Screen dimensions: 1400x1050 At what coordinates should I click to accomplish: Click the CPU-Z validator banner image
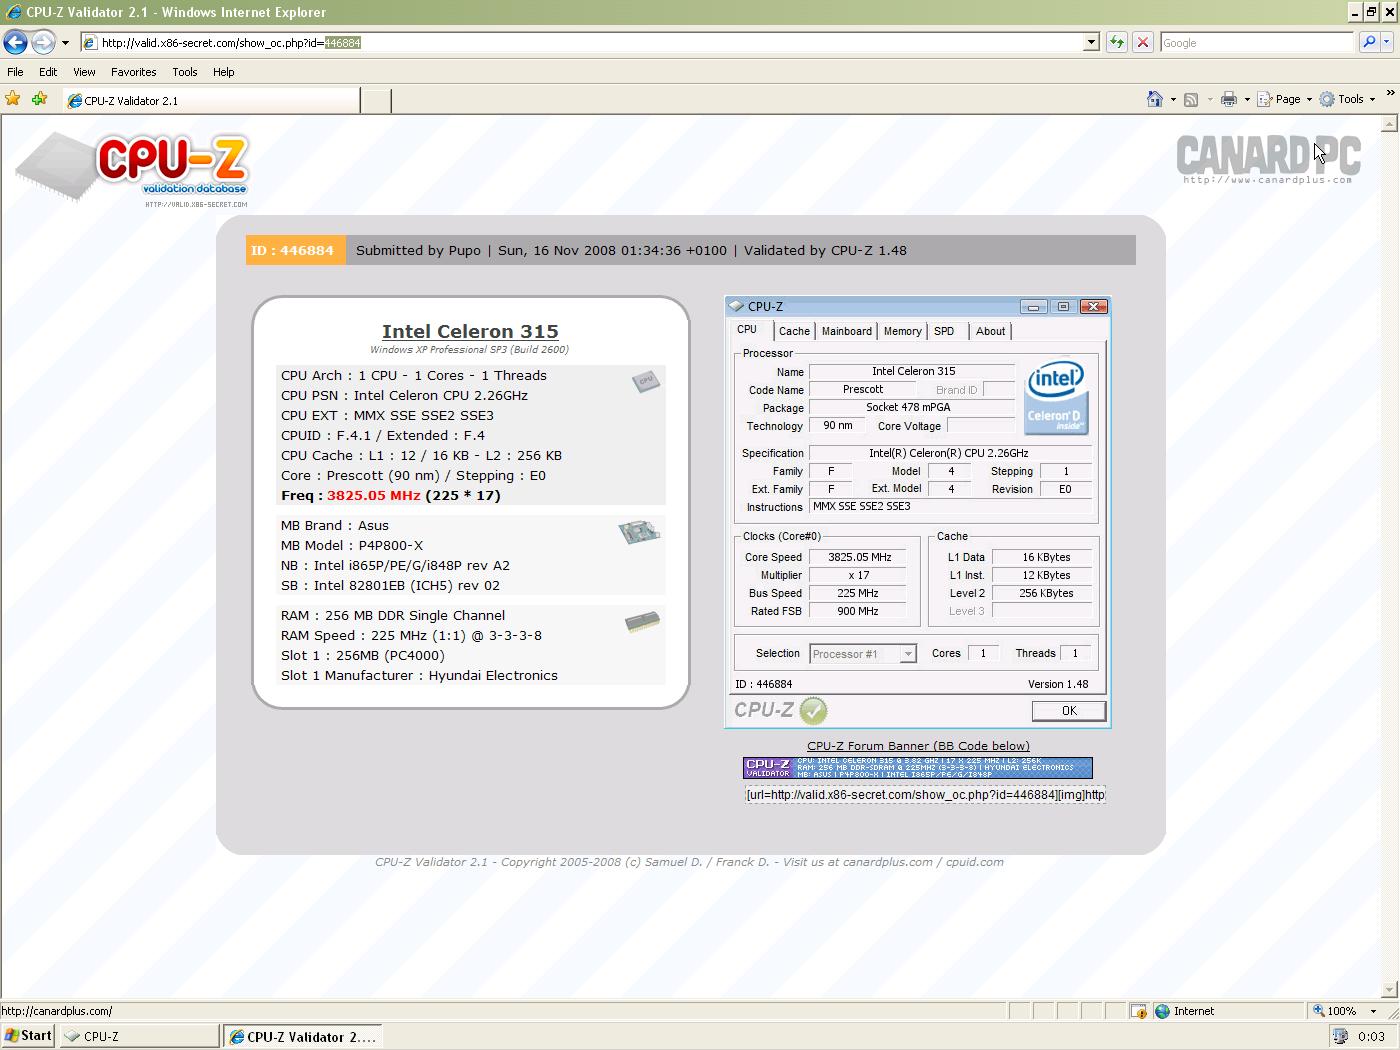pyautogui.click(x=918, y=768)
